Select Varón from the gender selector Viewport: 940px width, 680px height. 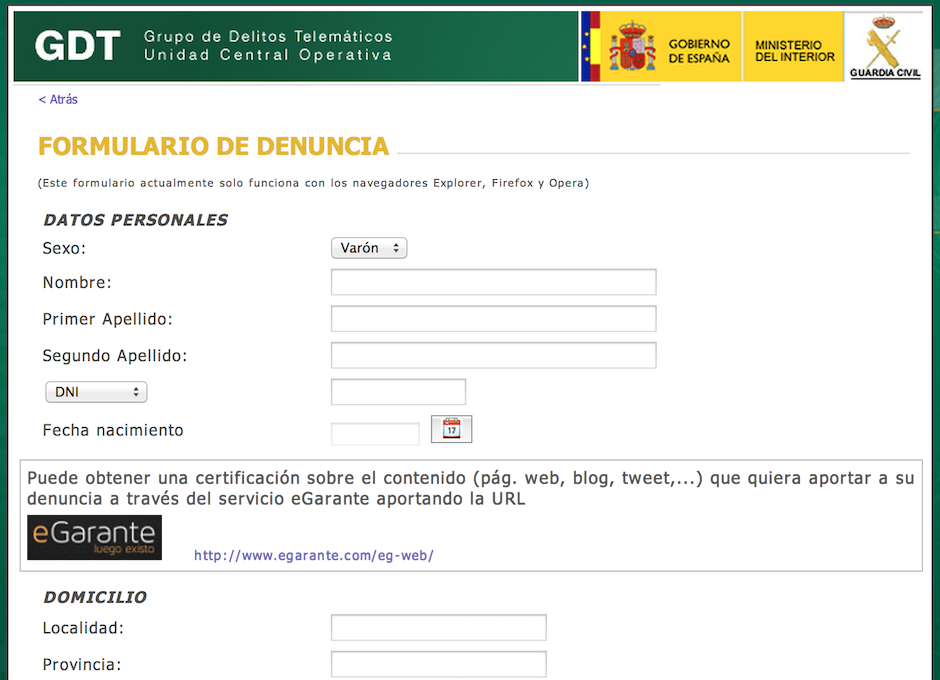click(368, 247)
